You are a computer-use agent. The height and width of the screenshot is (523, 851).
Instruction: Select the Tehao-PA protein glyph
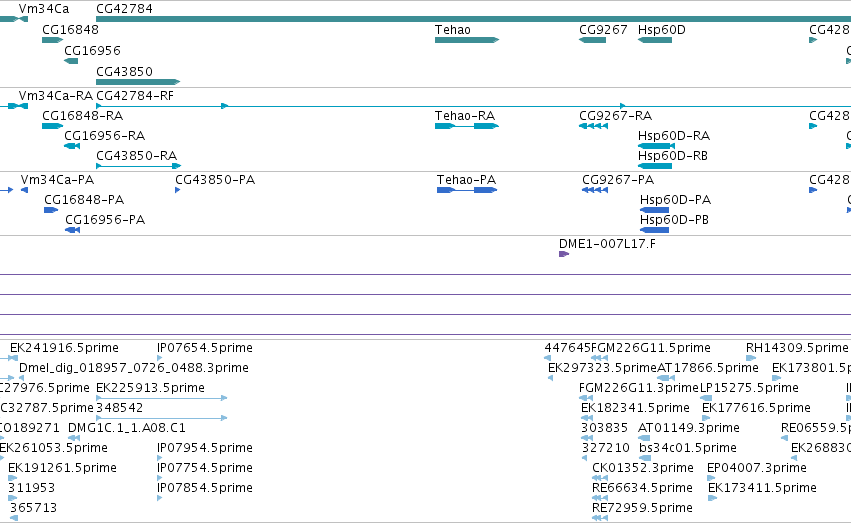pyautogui.click(x=467, y=190)
